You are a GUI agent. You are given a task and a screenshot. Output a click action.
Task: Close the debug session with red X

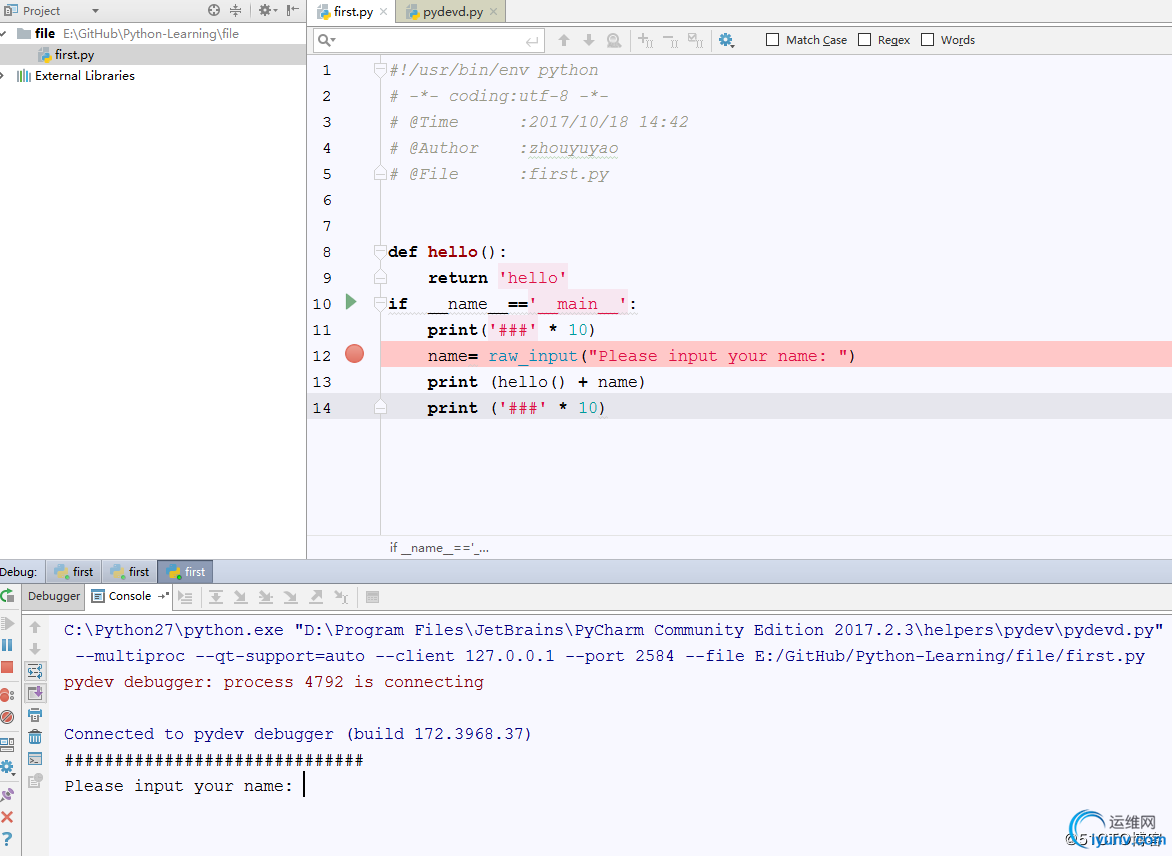coord(7,816)
